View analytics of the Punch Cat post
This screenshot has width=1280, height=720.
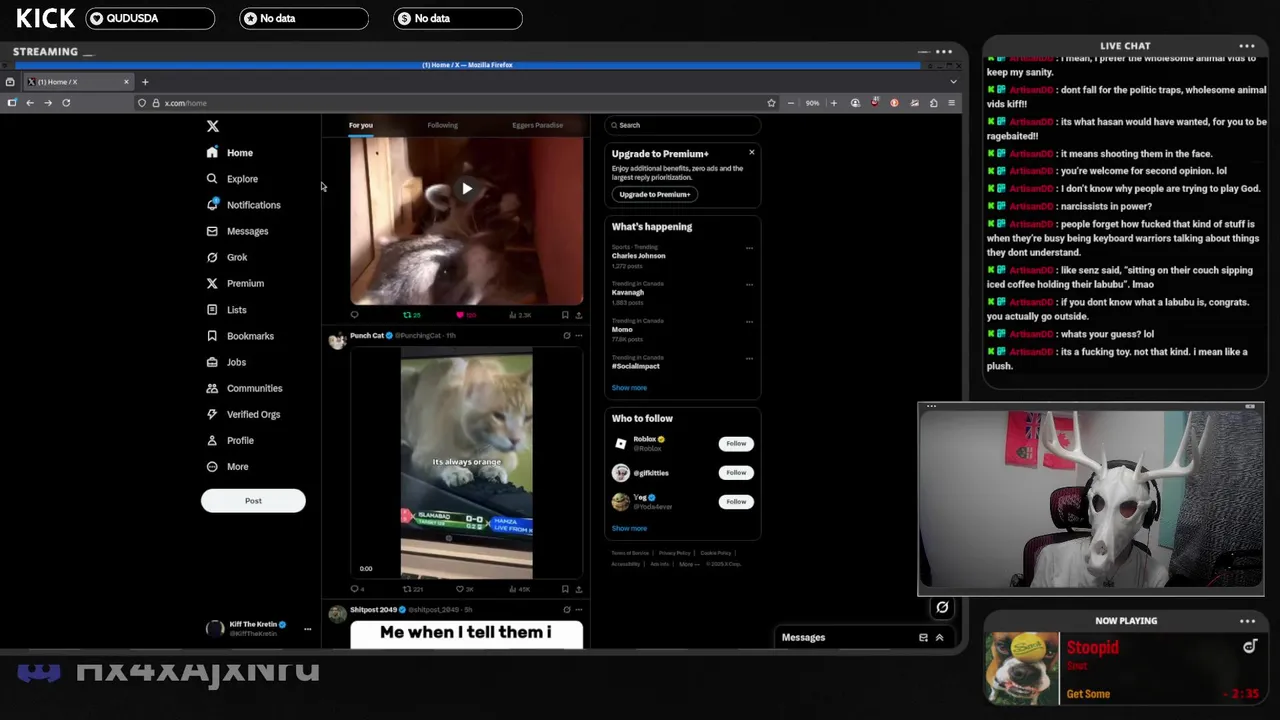click(x=519, y=589)
